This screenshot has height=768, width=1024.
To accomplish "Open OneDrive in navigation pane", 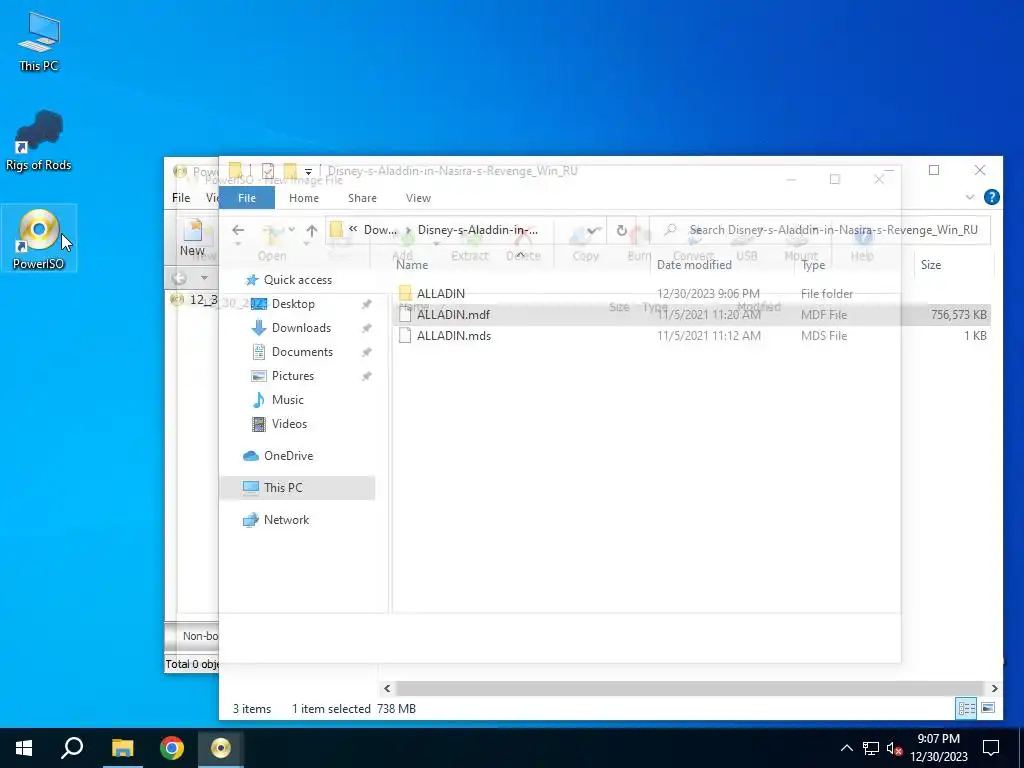I will [x=288, y=456].
